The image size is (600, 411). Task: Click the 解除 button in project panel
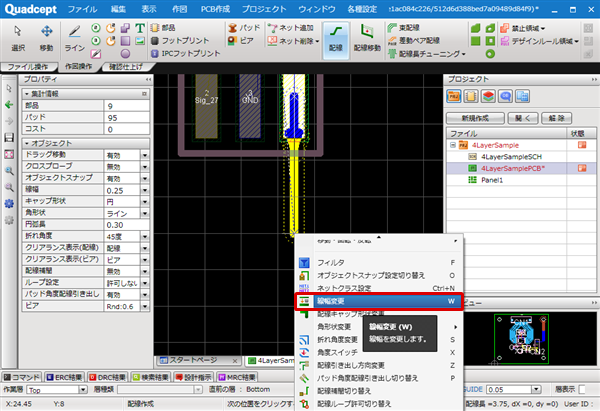557,118
